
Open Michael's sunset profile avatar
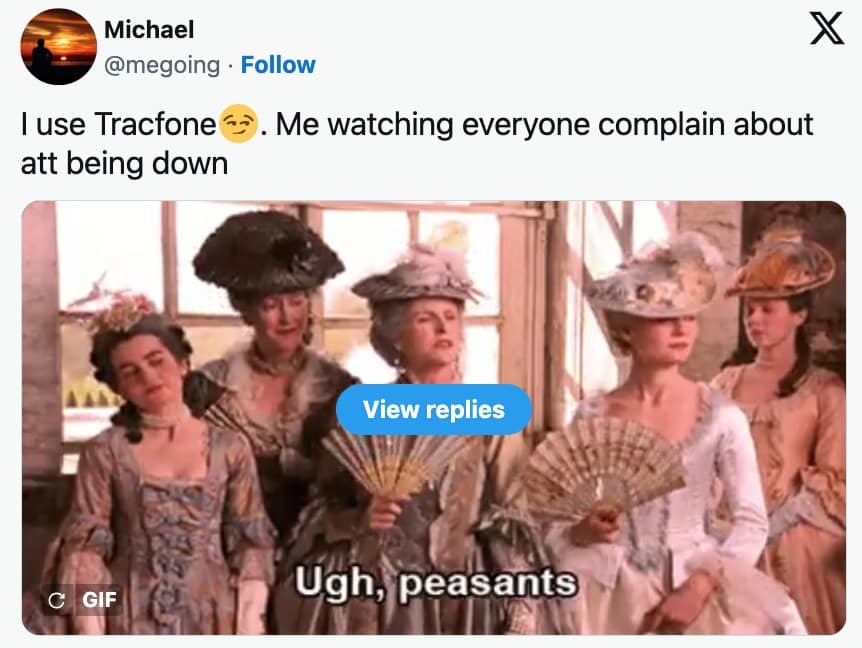(x=58, y=47)
